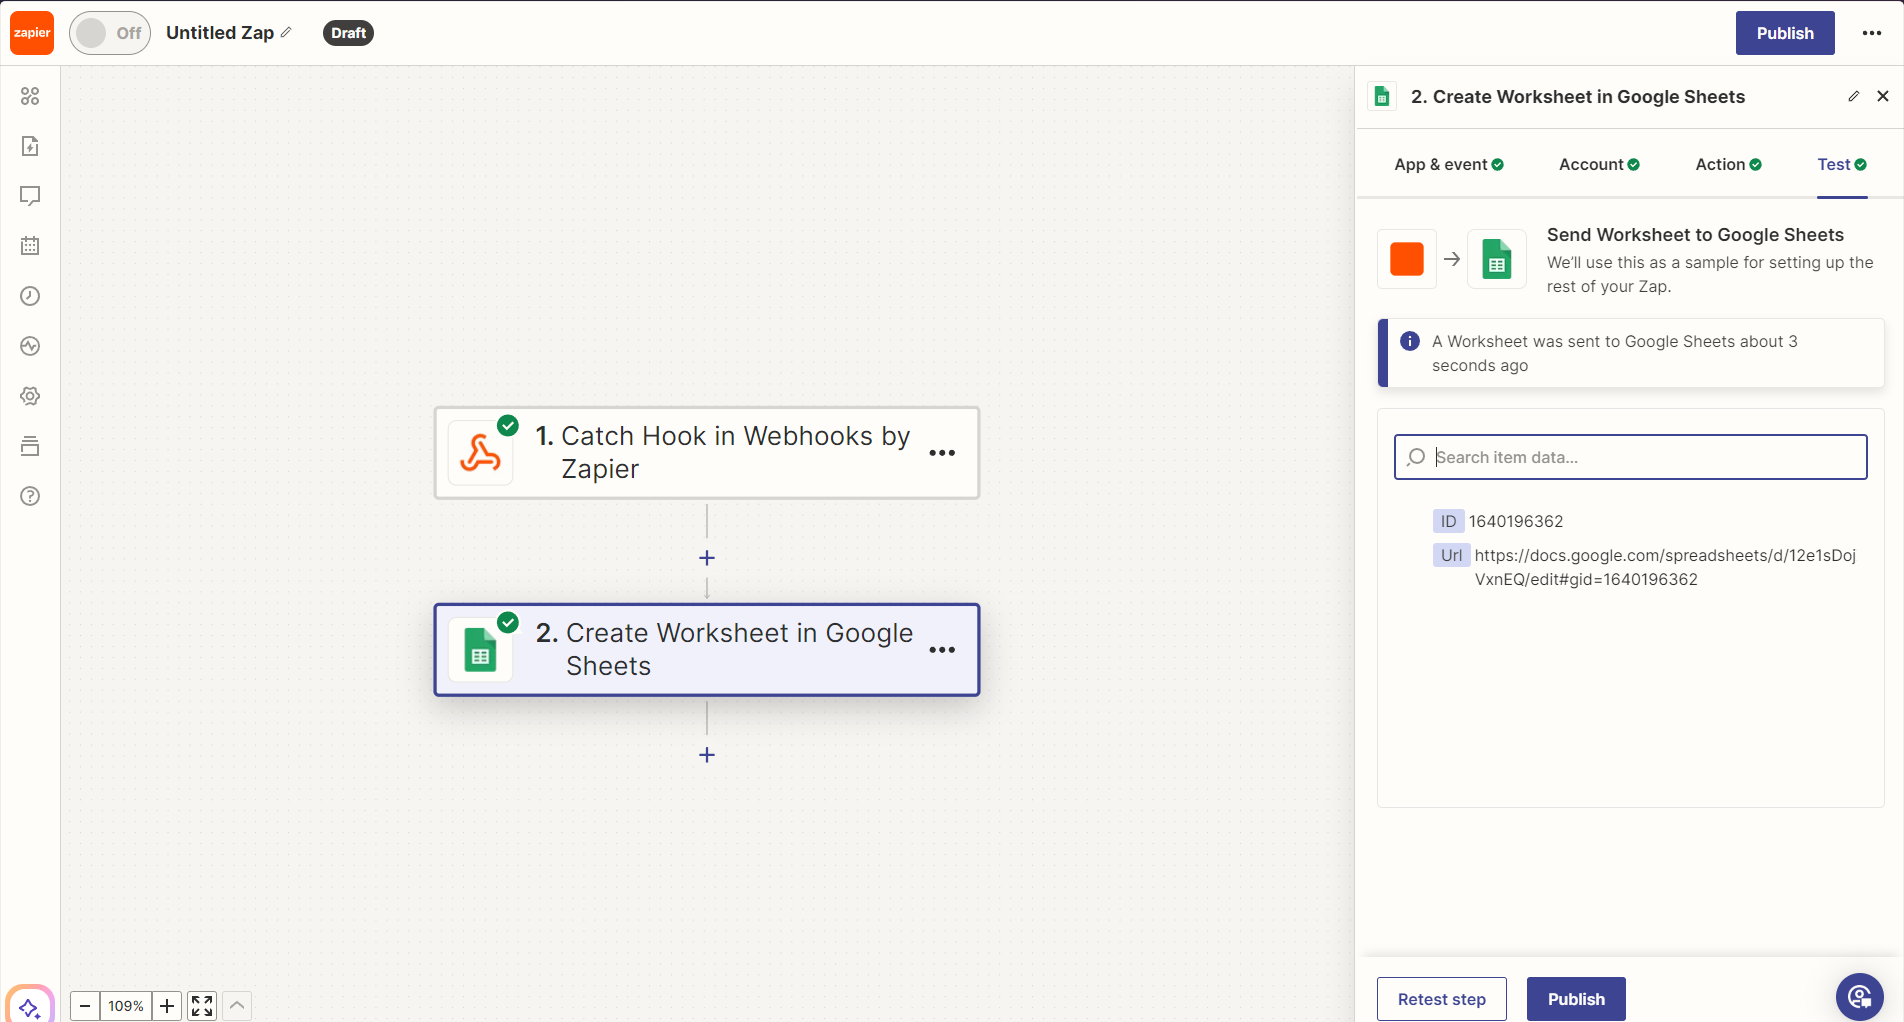Open the apps grid sidebar icon

pyautogui.click(x=30, y=96)
